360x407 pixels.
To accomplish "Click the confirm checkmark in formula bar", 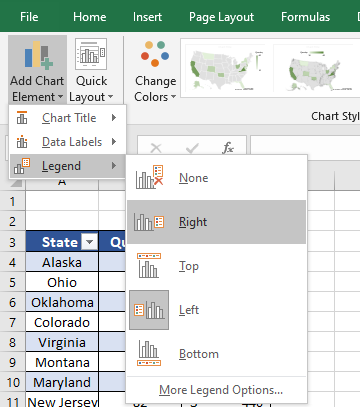I will 192,147.
